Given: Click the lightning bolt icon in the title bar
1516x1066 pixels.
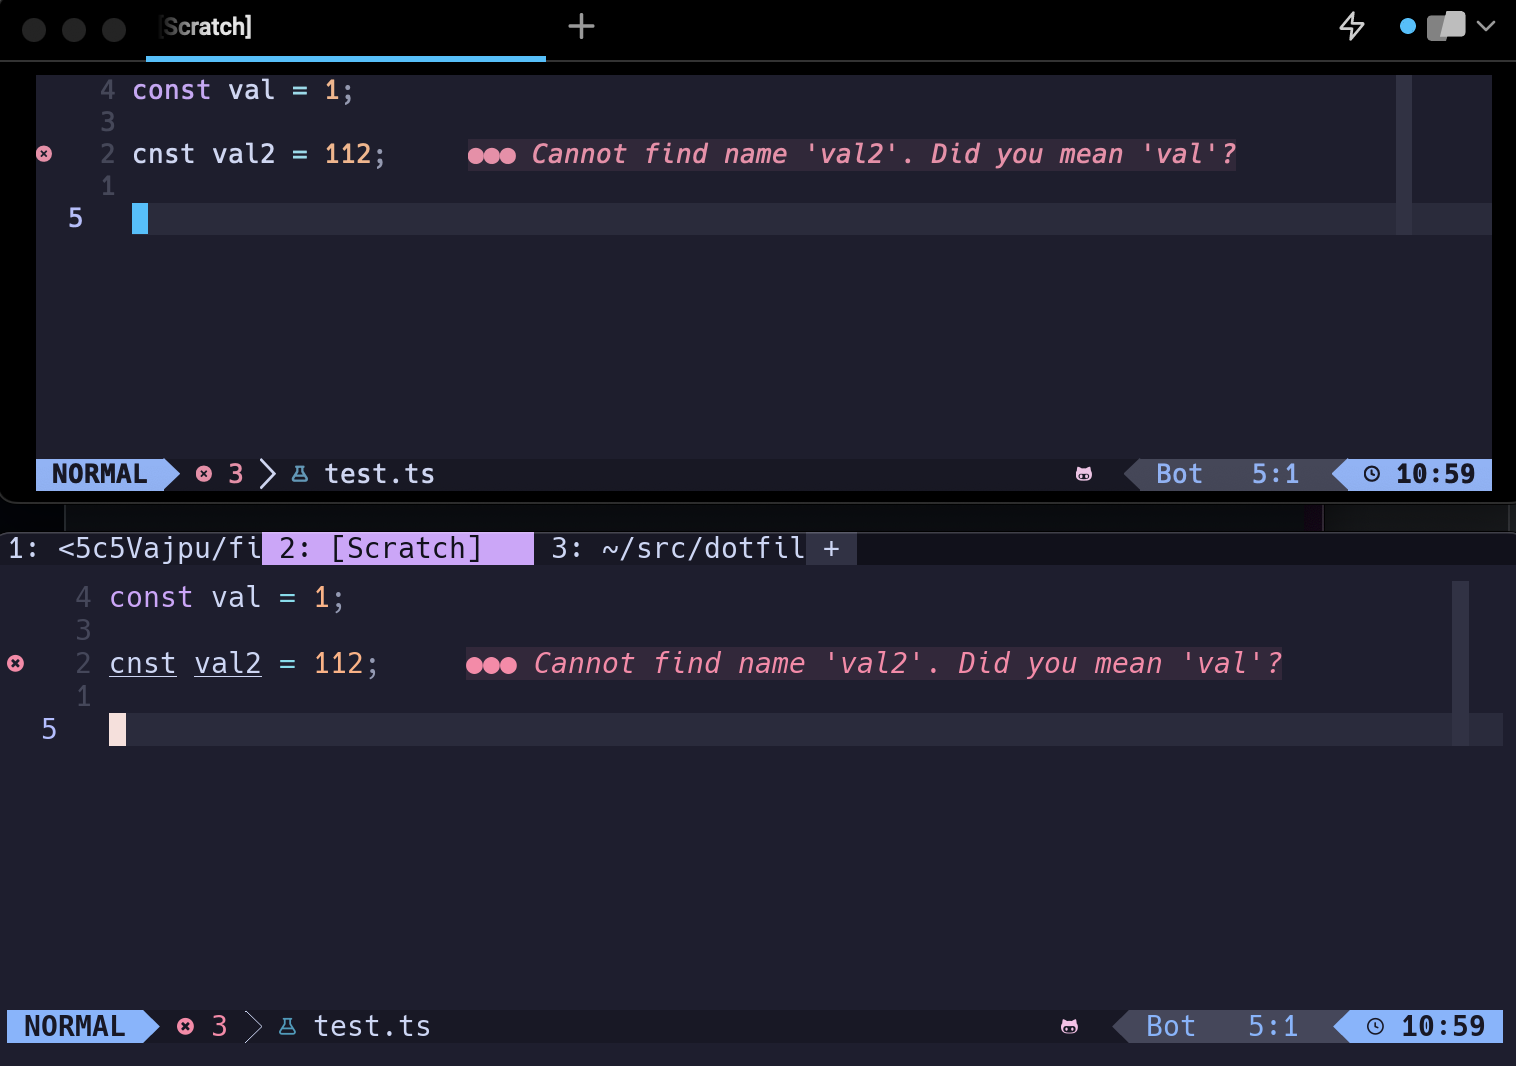Looking at the screenshot, I should coord(1351,26).
